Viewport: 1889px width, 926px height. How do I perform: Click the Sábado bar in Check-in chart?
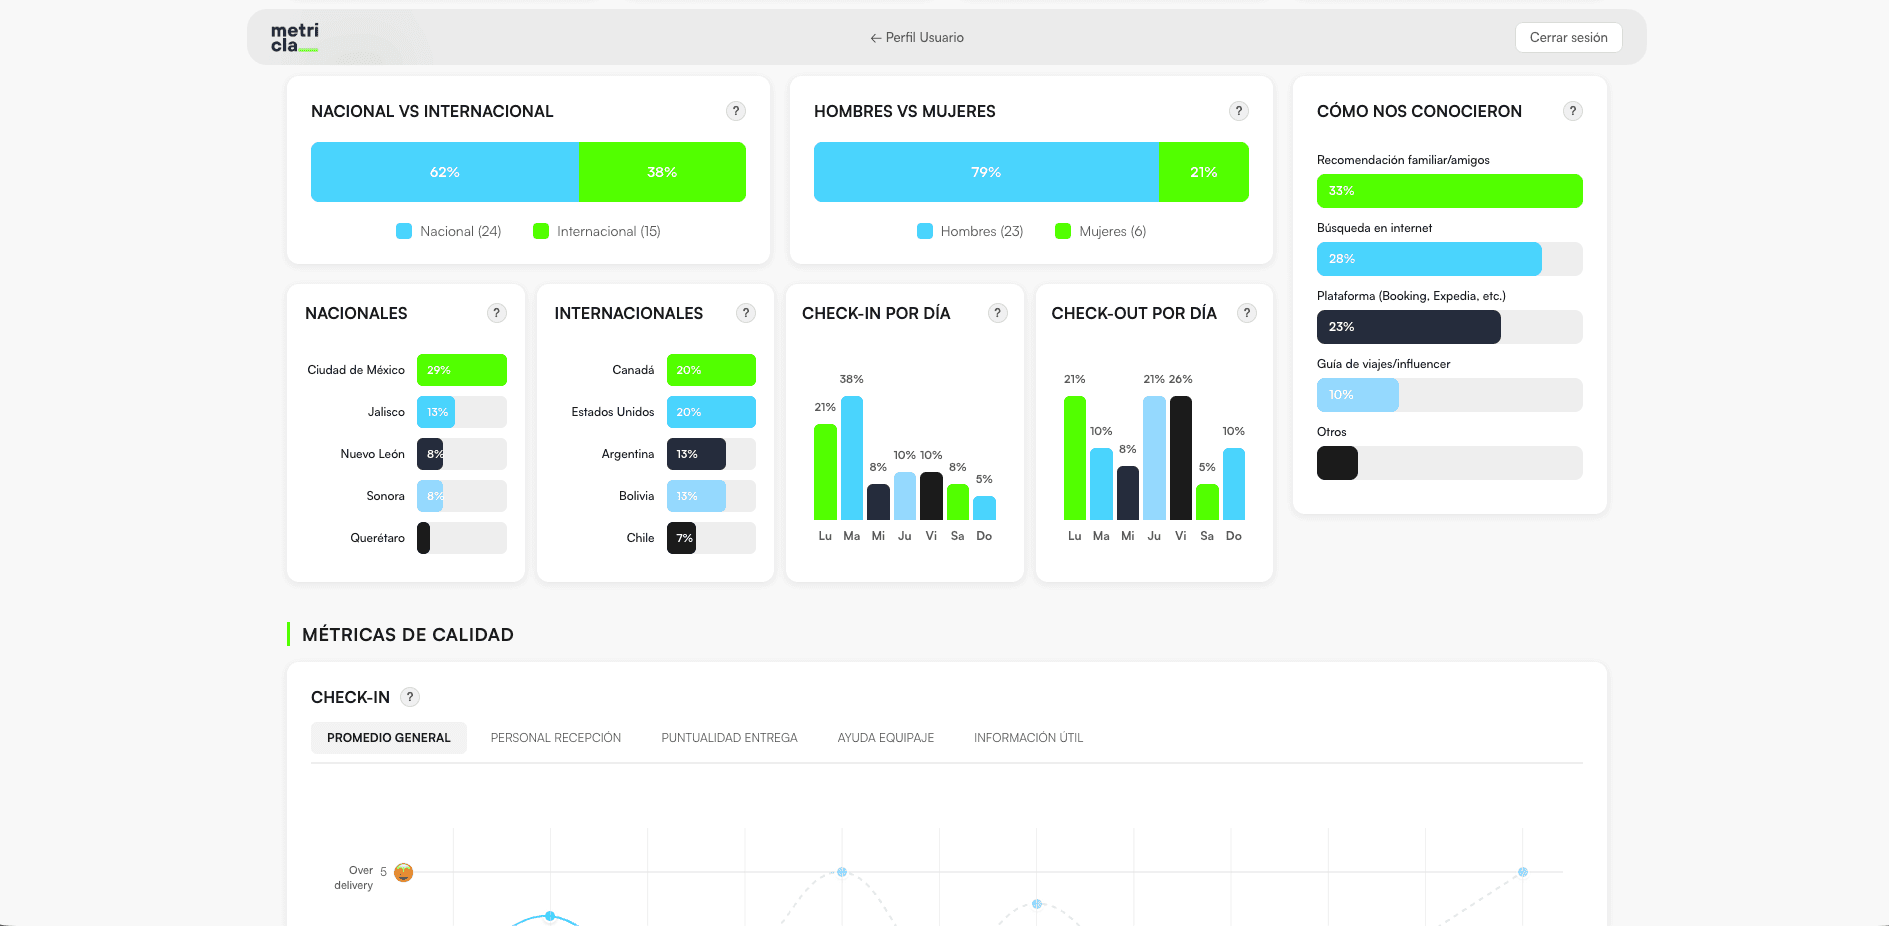coord(957,498)
